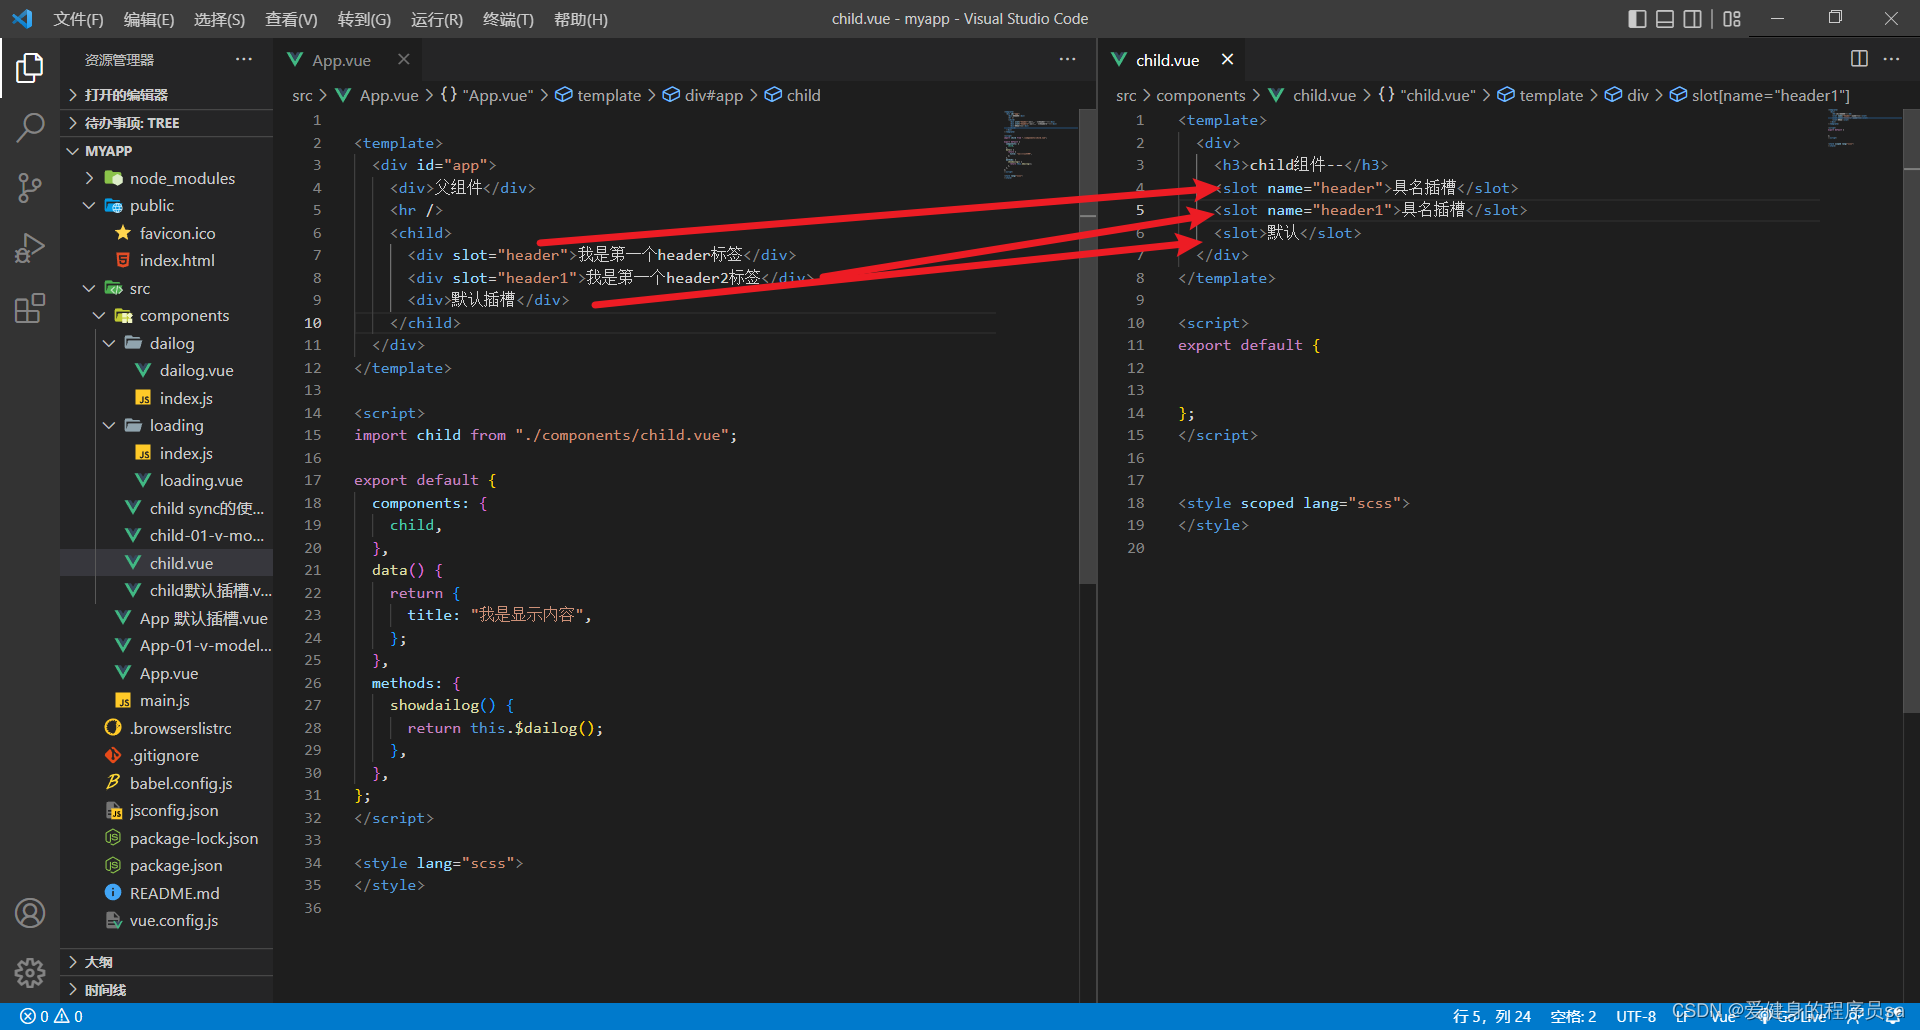The height and width of the screenshot is (1030, 1920).
Task: Open customize layout icon
Action: pos(1732,19)
